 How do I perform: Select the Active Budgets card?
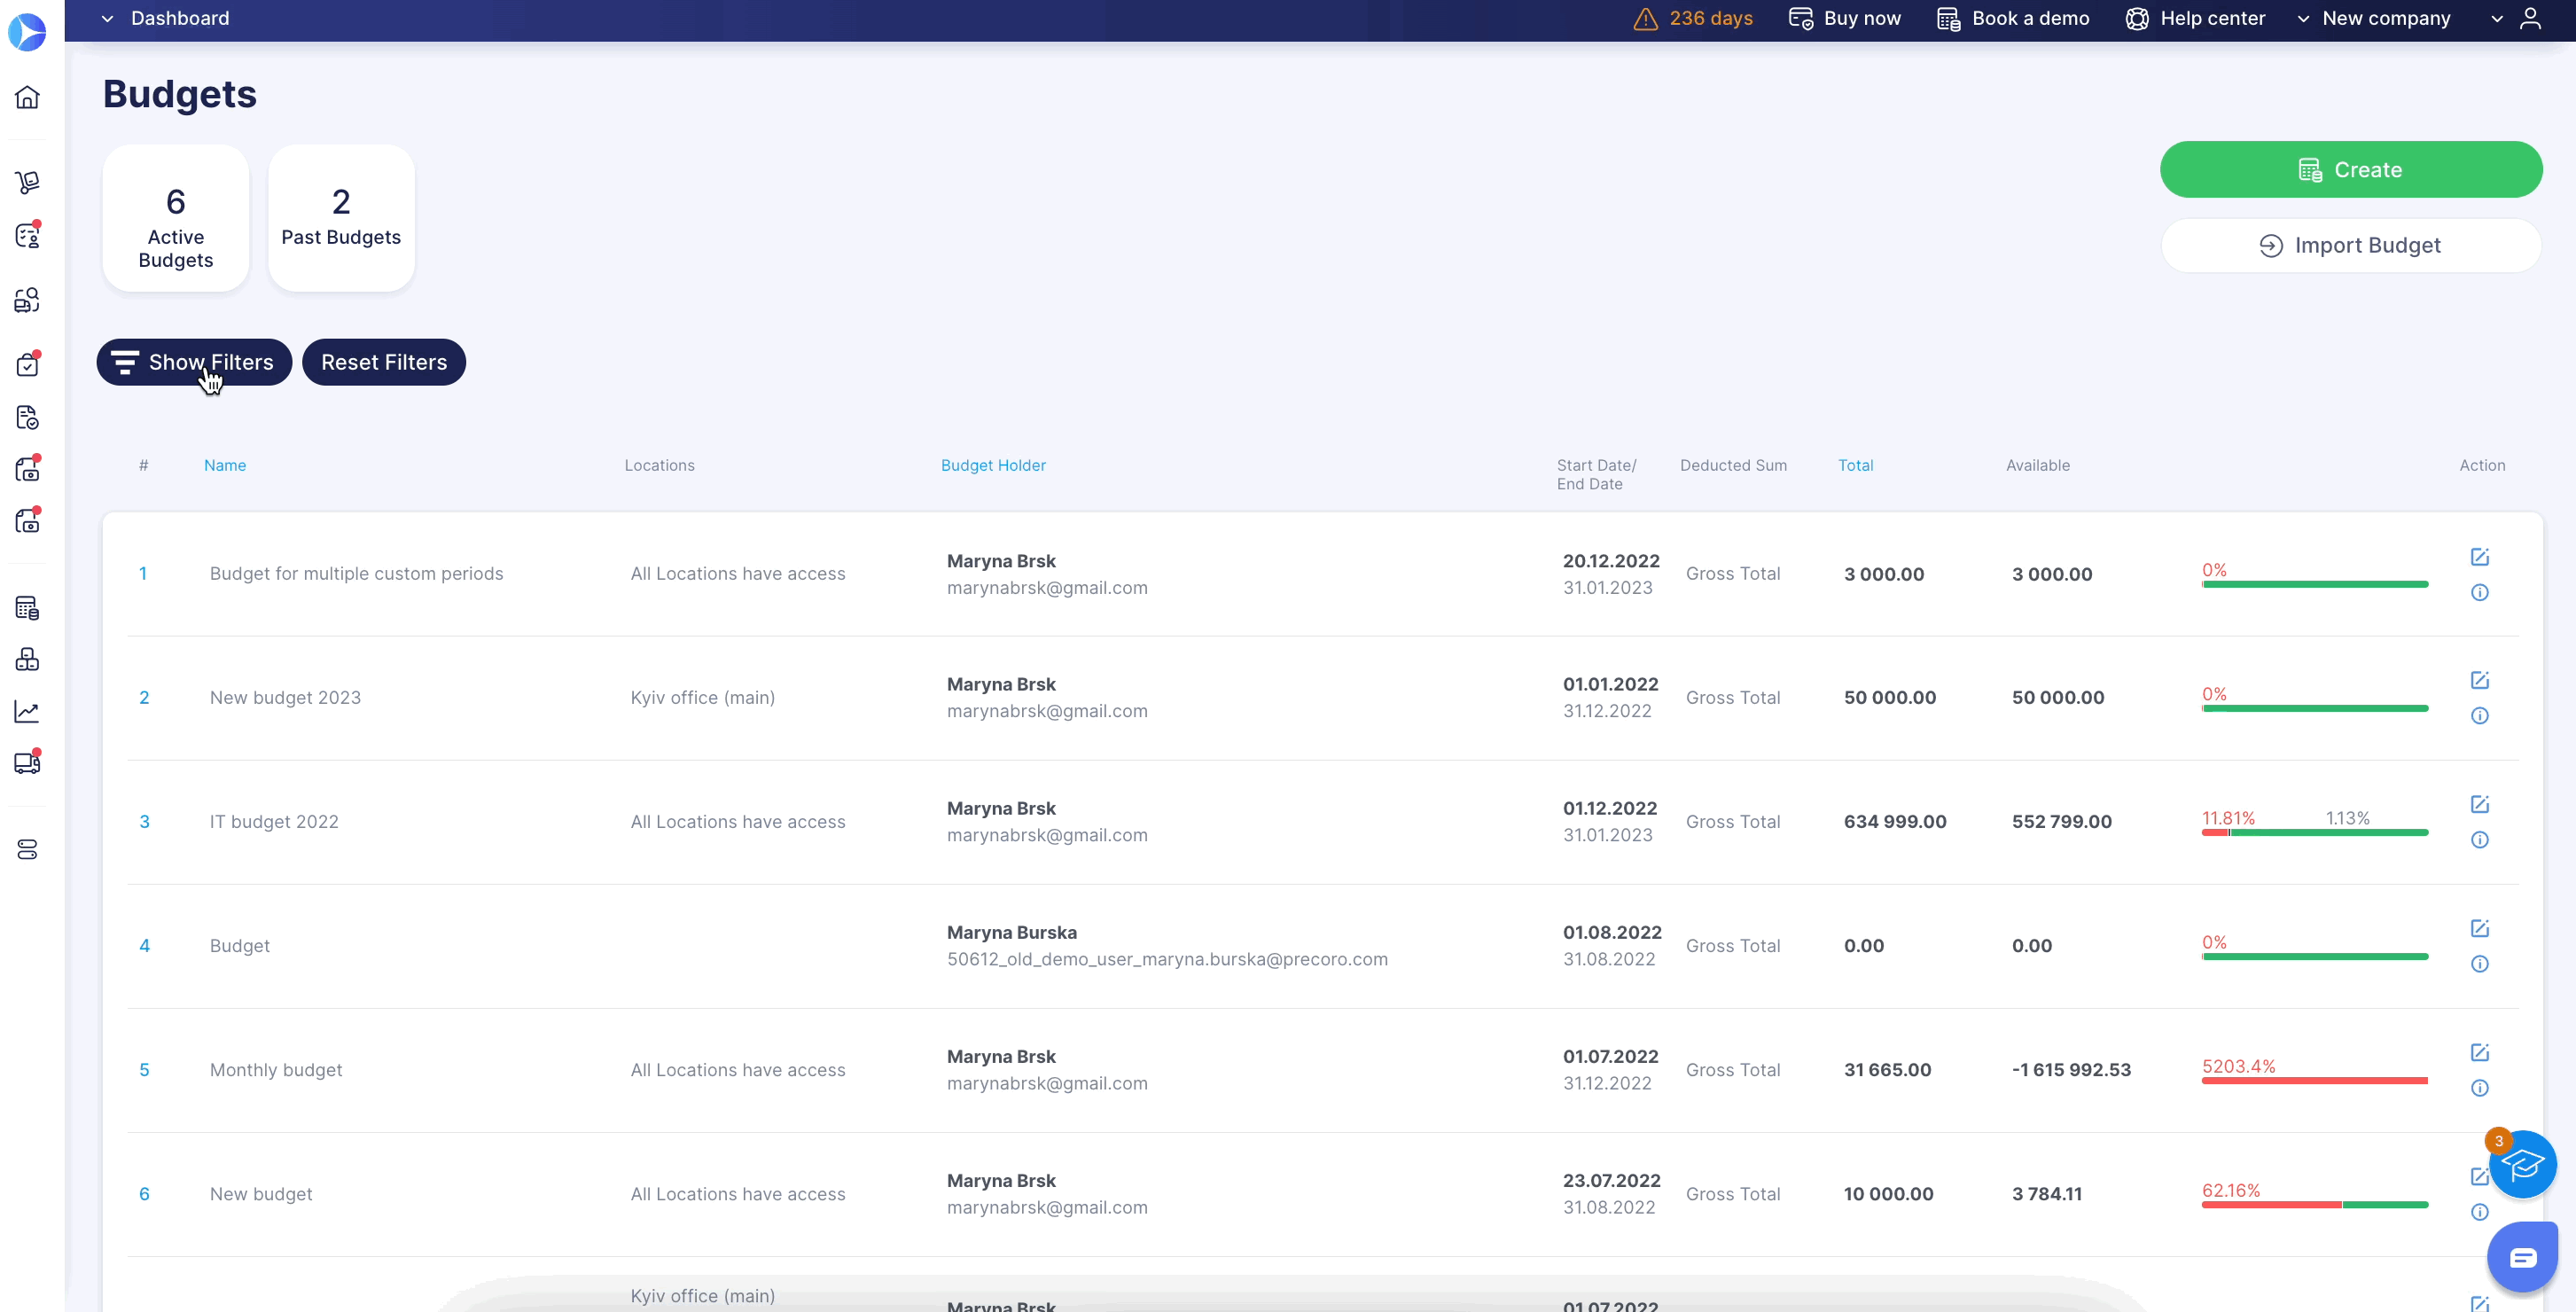click(x=176, y=218)
